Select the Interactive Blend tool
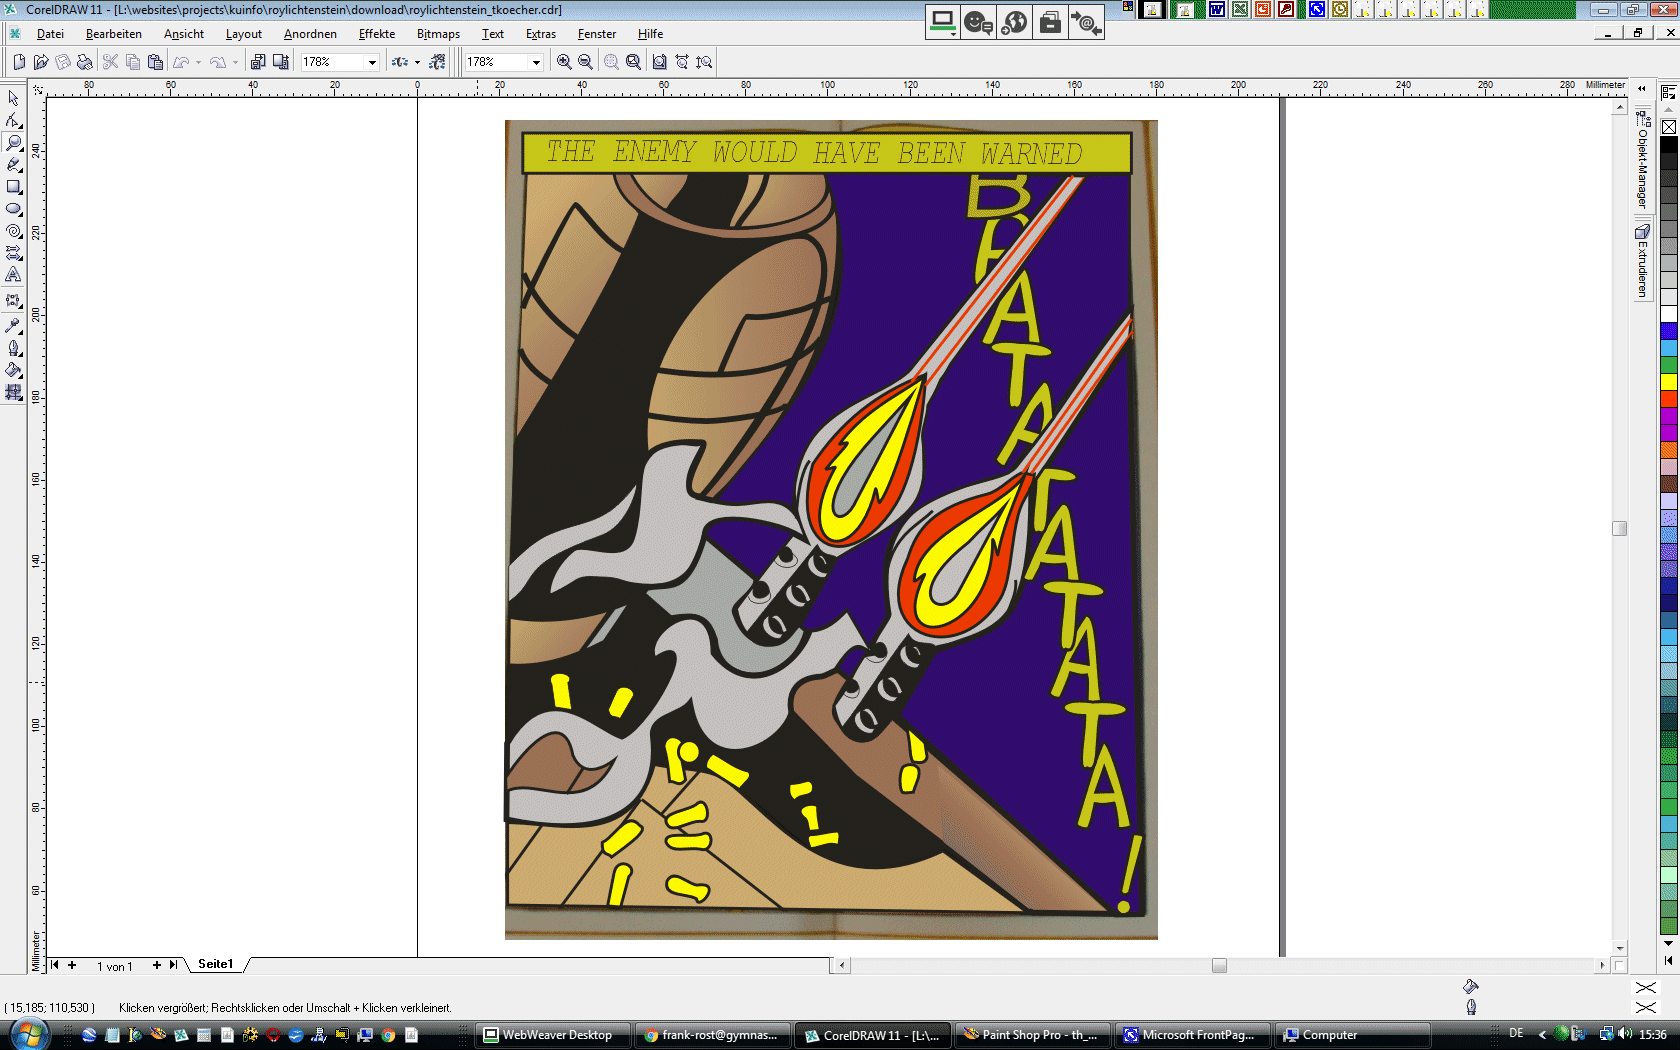 click(13, 300)
